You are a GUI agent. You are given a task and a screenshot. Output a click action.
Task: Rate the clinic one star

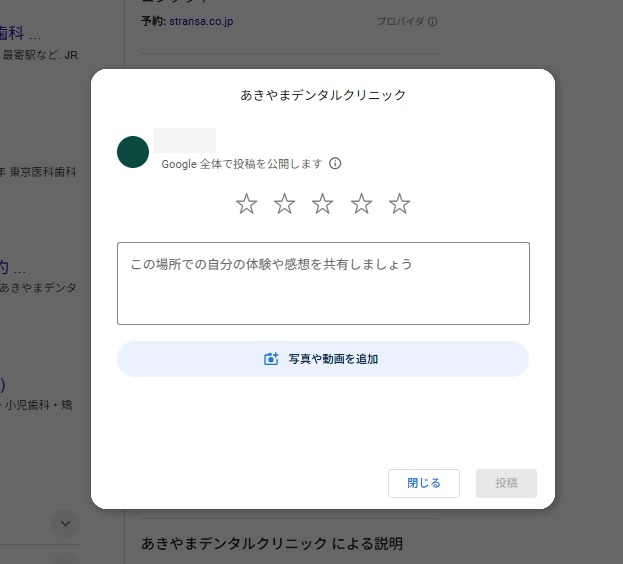pos(246,204)
